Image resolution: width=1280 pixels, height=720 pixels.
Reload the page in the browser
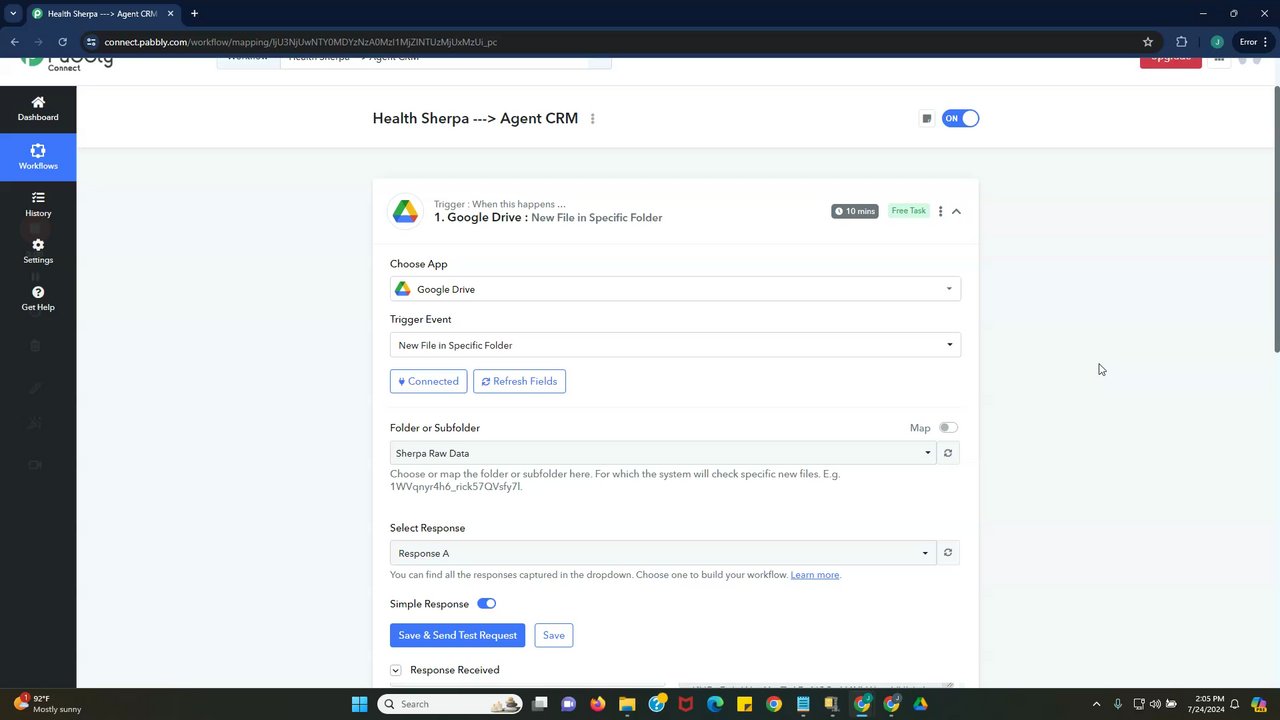[62, 42]
